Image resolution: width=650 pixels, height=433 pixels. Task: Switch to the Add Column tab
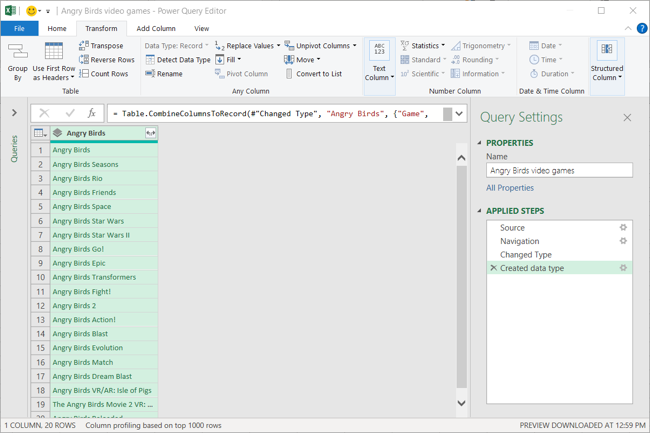point(156,29)
